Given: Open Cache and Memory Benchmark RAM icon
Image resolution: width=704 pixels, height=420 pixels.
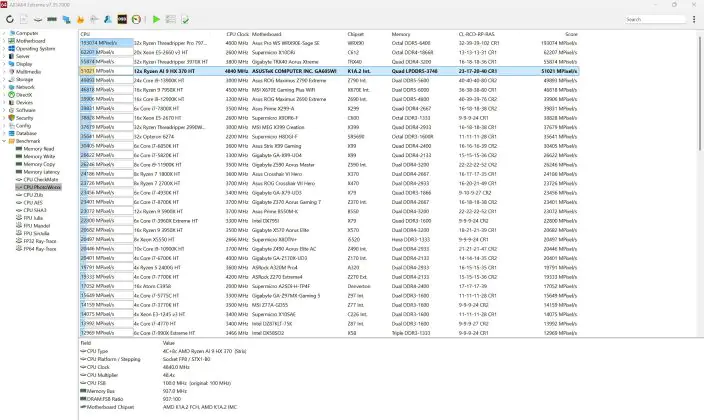Looking at the screenshot, I should (x=52, y=19).
